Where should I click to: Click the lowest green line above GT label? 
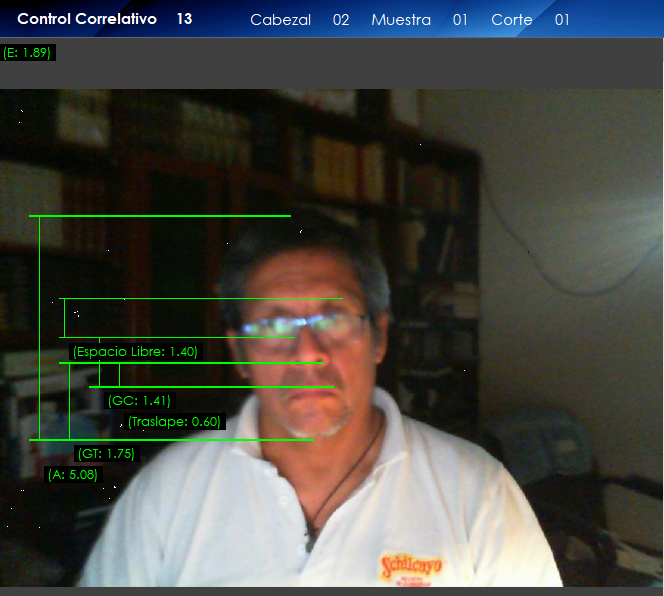pyautogui.click(x=170, y=439)
